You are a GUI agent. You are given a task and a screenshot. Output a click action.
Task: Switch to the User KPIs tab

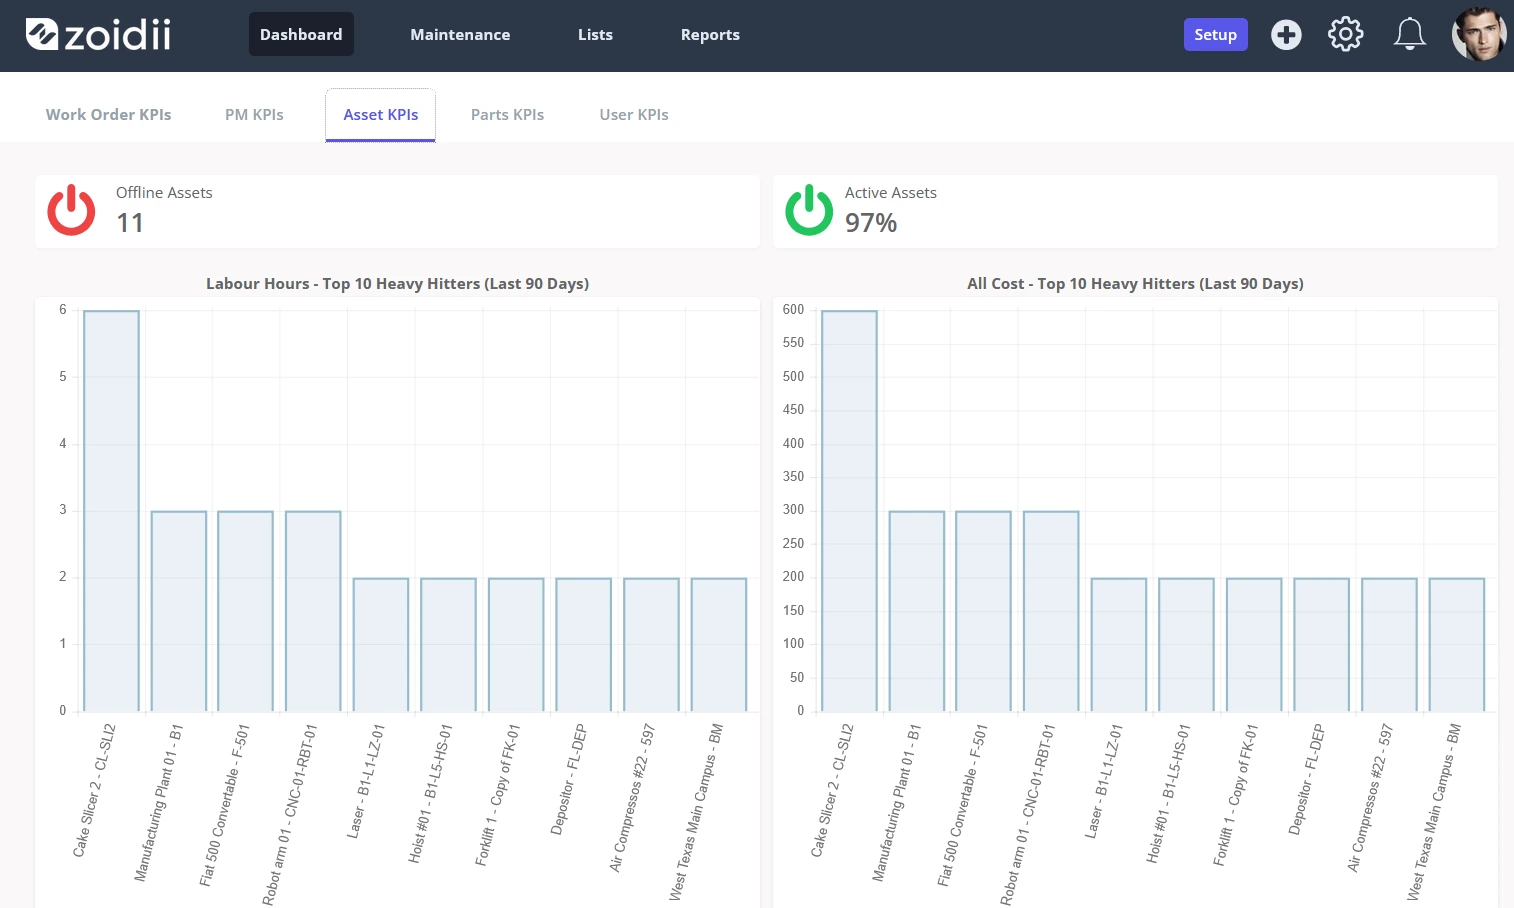pyautogui.click(x=634, y=115)
